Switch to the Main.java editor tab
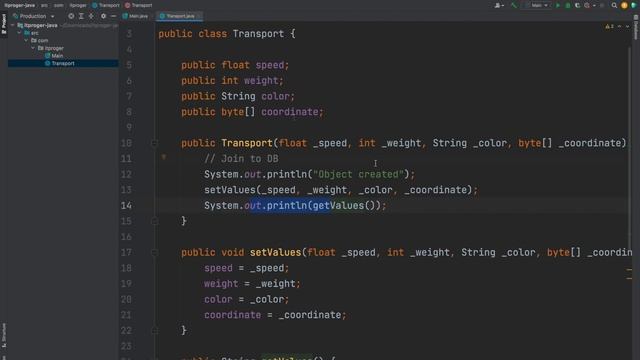Screen dimensions: 640x360 [136, 16]
